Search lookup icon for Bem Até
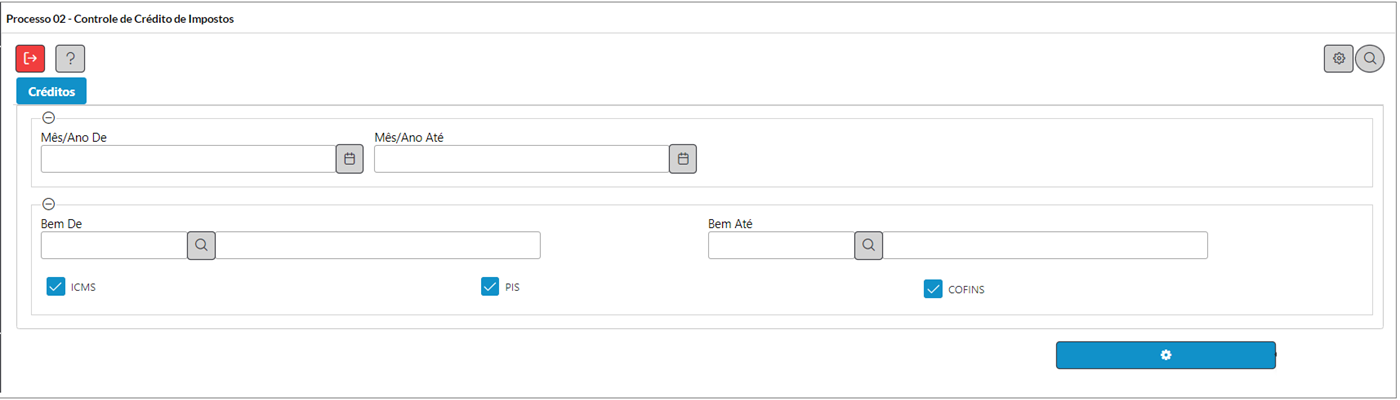 (869, 245)
